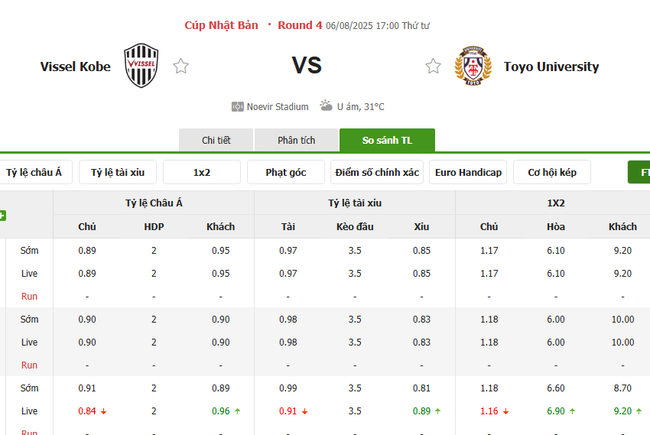Open the Chi tiết tab
The image size is (650, 435).
(216, 141)
